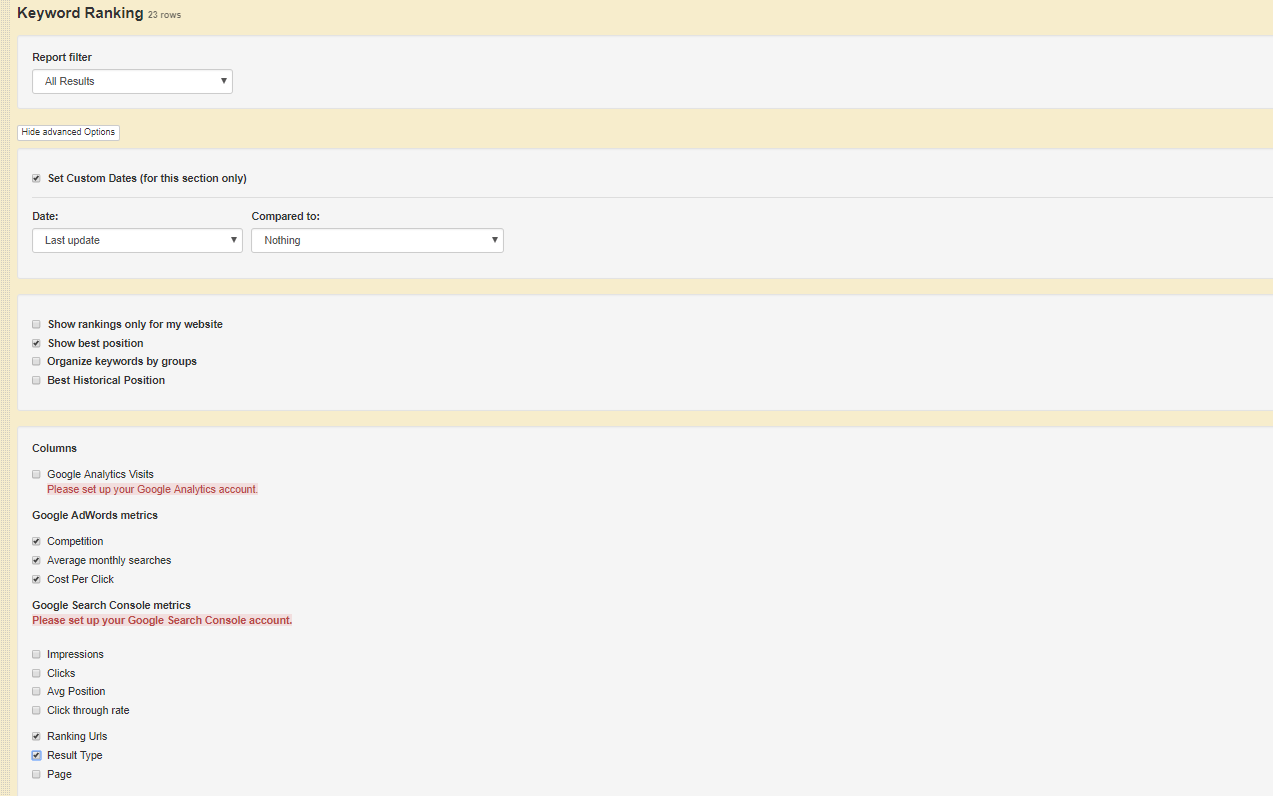Uncheck the Competition metric checkbox
The image size is (1273, 796).
click(37, 542)
